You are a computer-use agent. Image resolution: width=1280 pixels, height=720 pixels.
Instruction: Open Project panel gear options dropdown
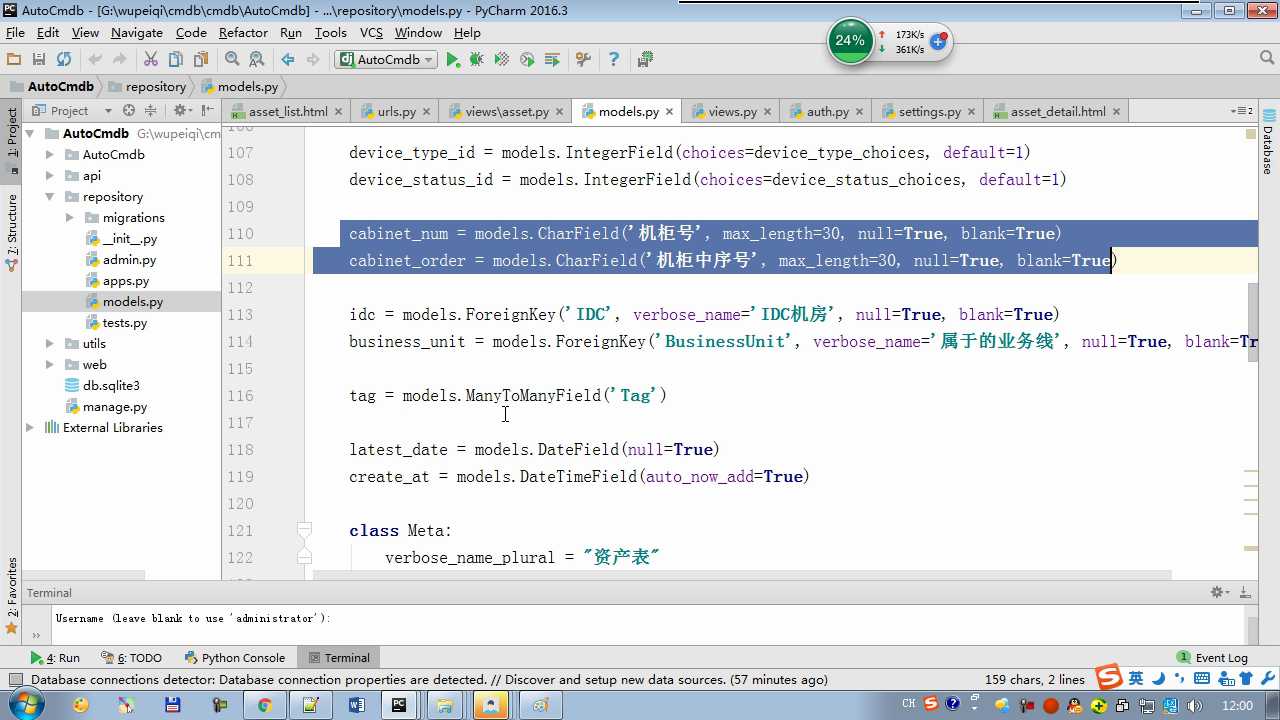183,111
